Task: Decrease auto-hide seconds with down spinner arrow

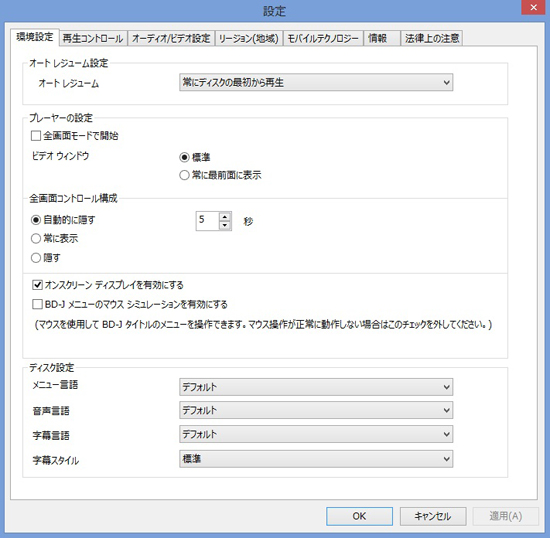Action: coord(224,225)
